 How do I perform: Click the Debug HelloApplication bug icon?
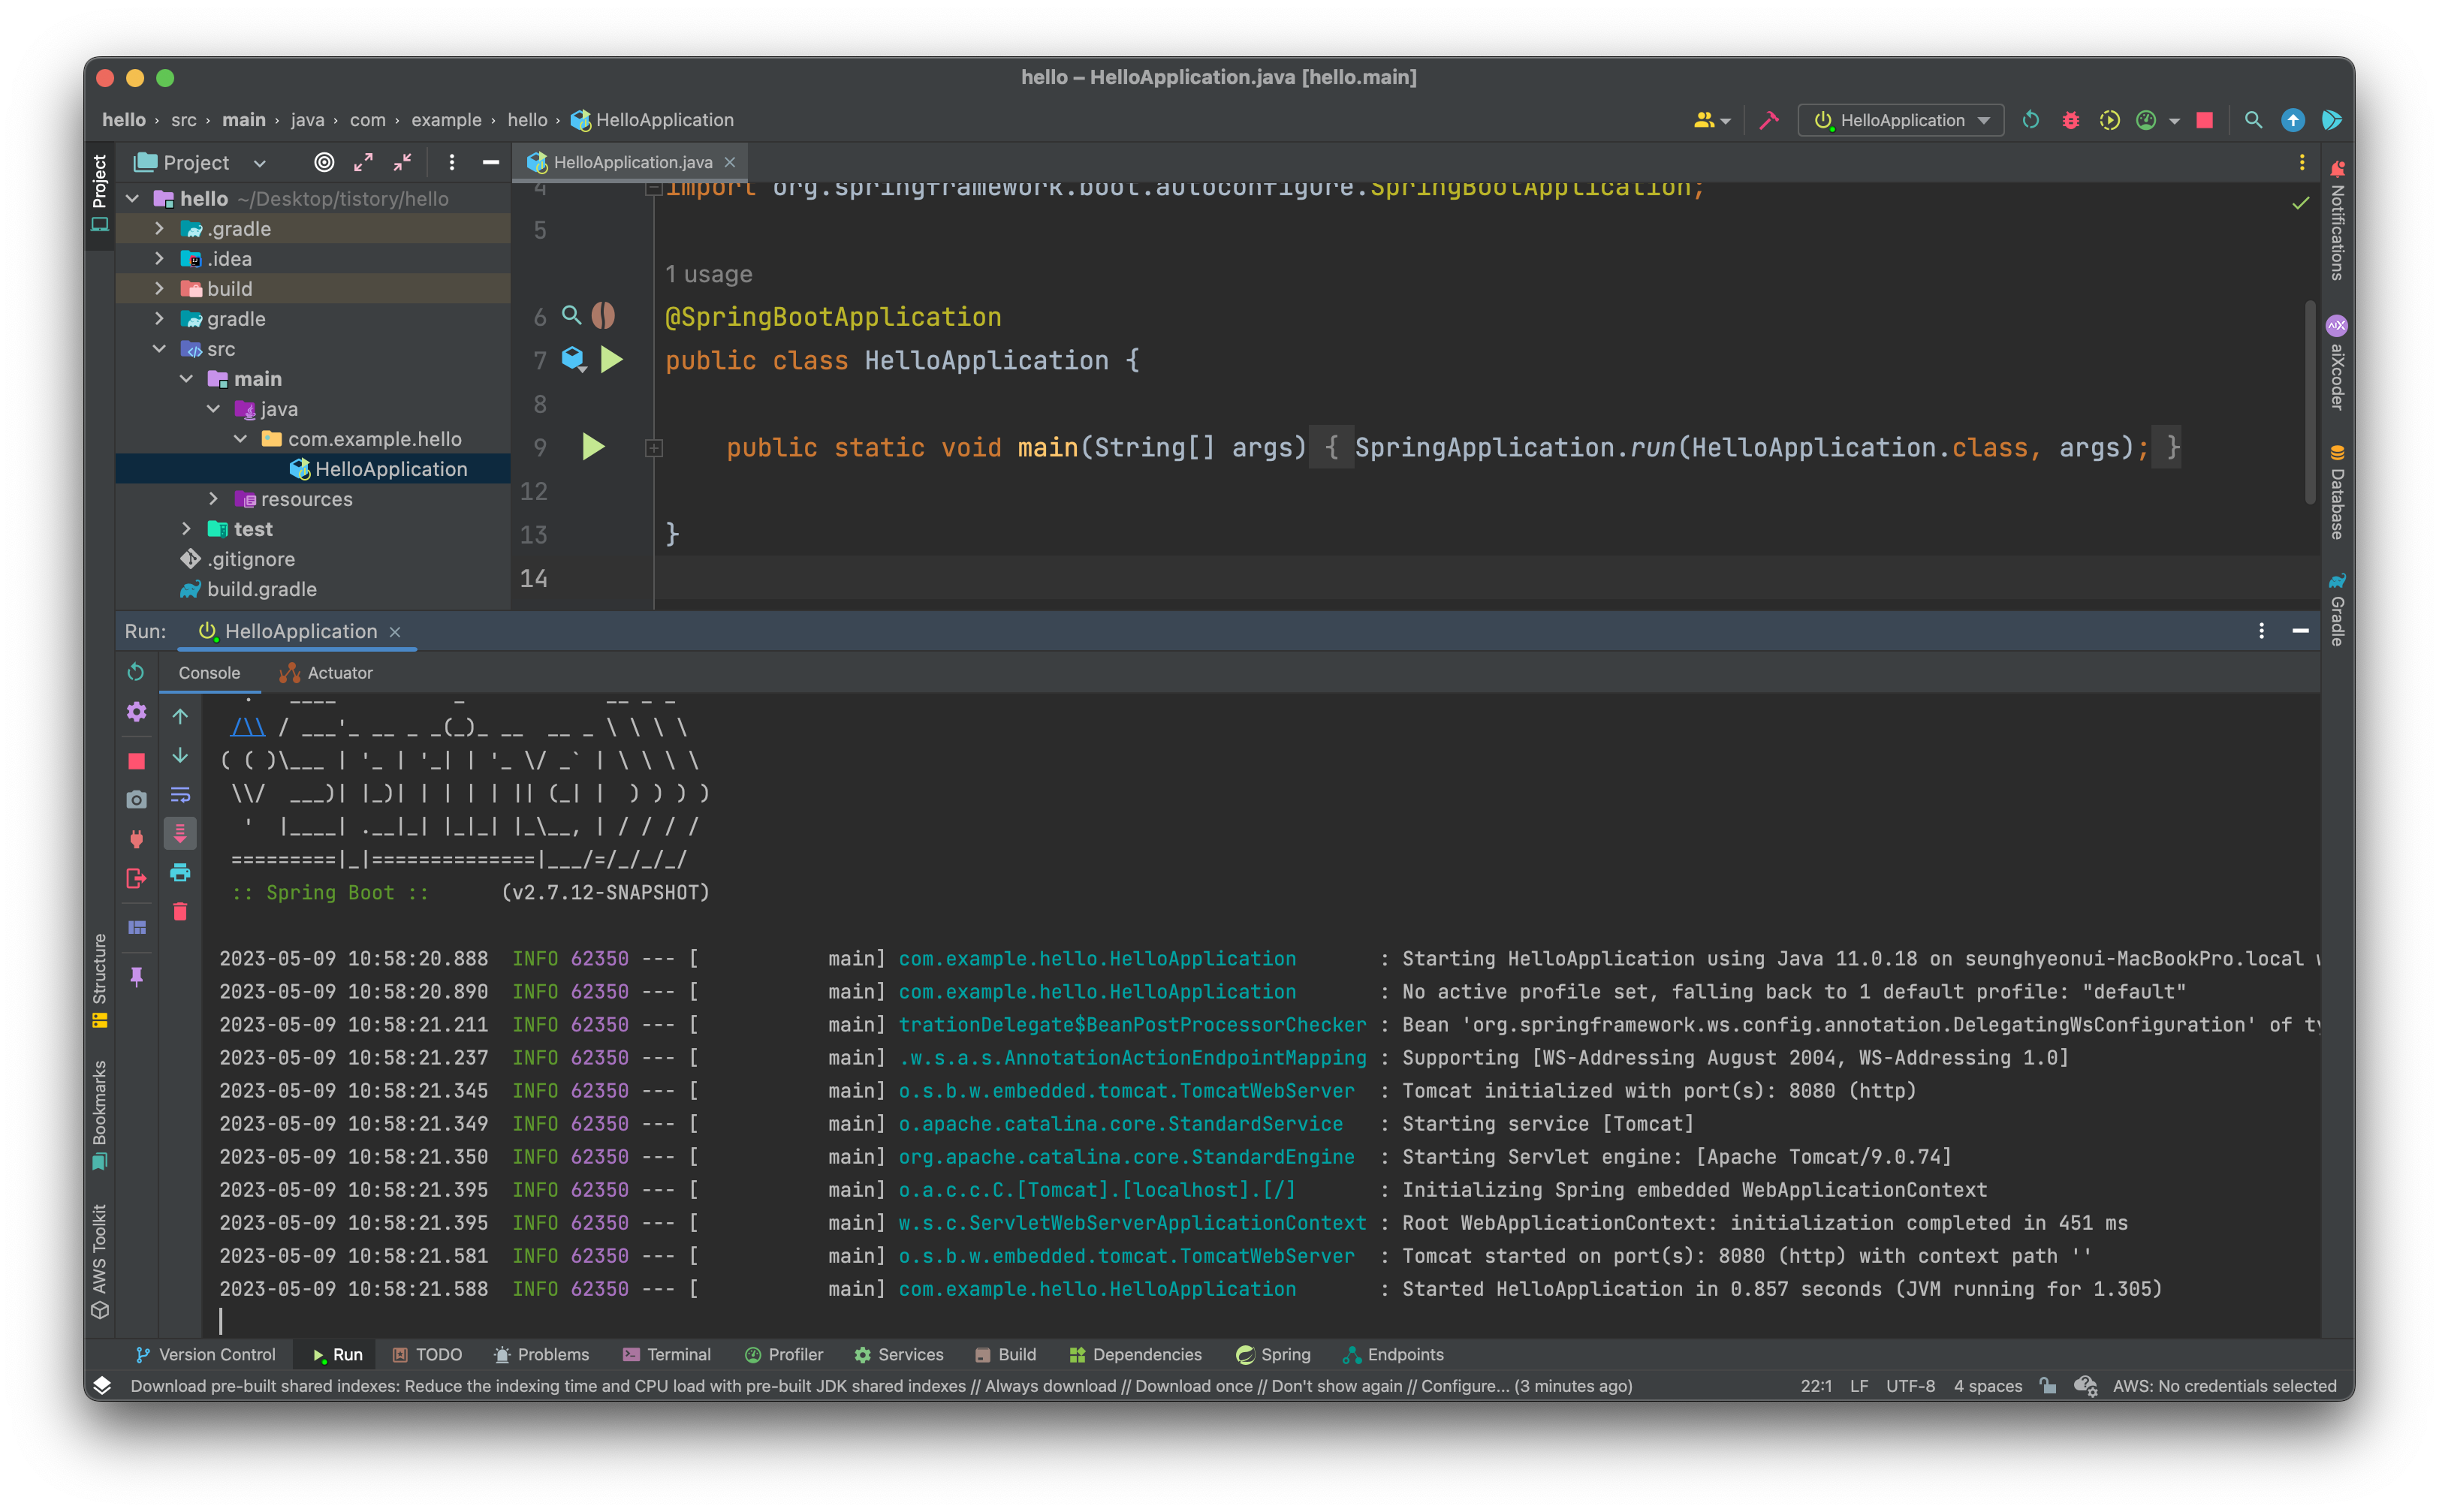(2070, 120)
